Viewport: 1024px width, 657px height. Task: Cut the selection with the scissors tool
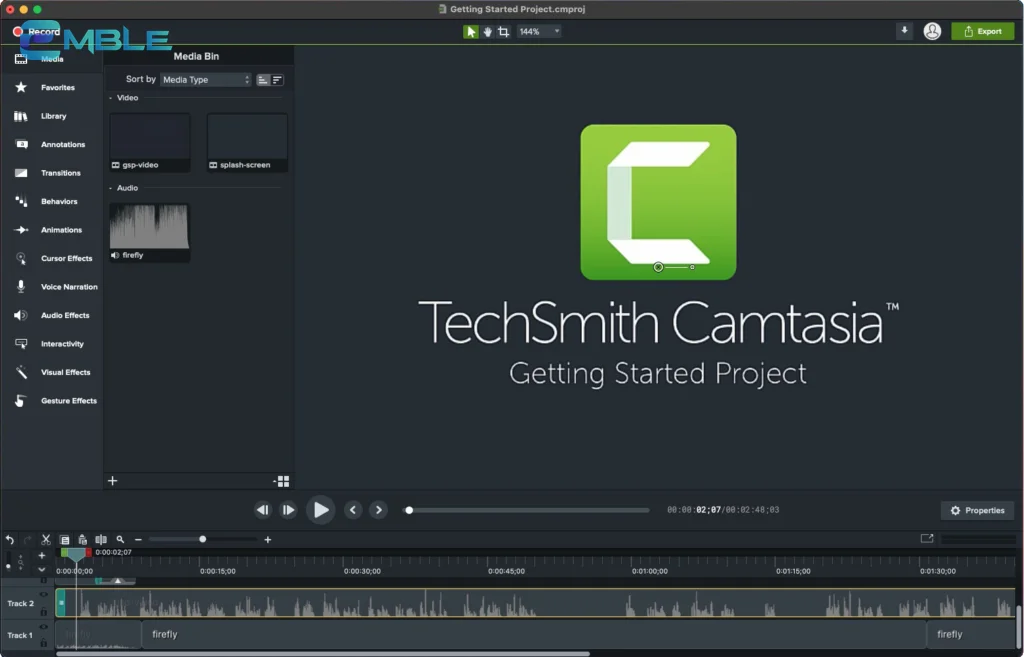tap(45, 539)
